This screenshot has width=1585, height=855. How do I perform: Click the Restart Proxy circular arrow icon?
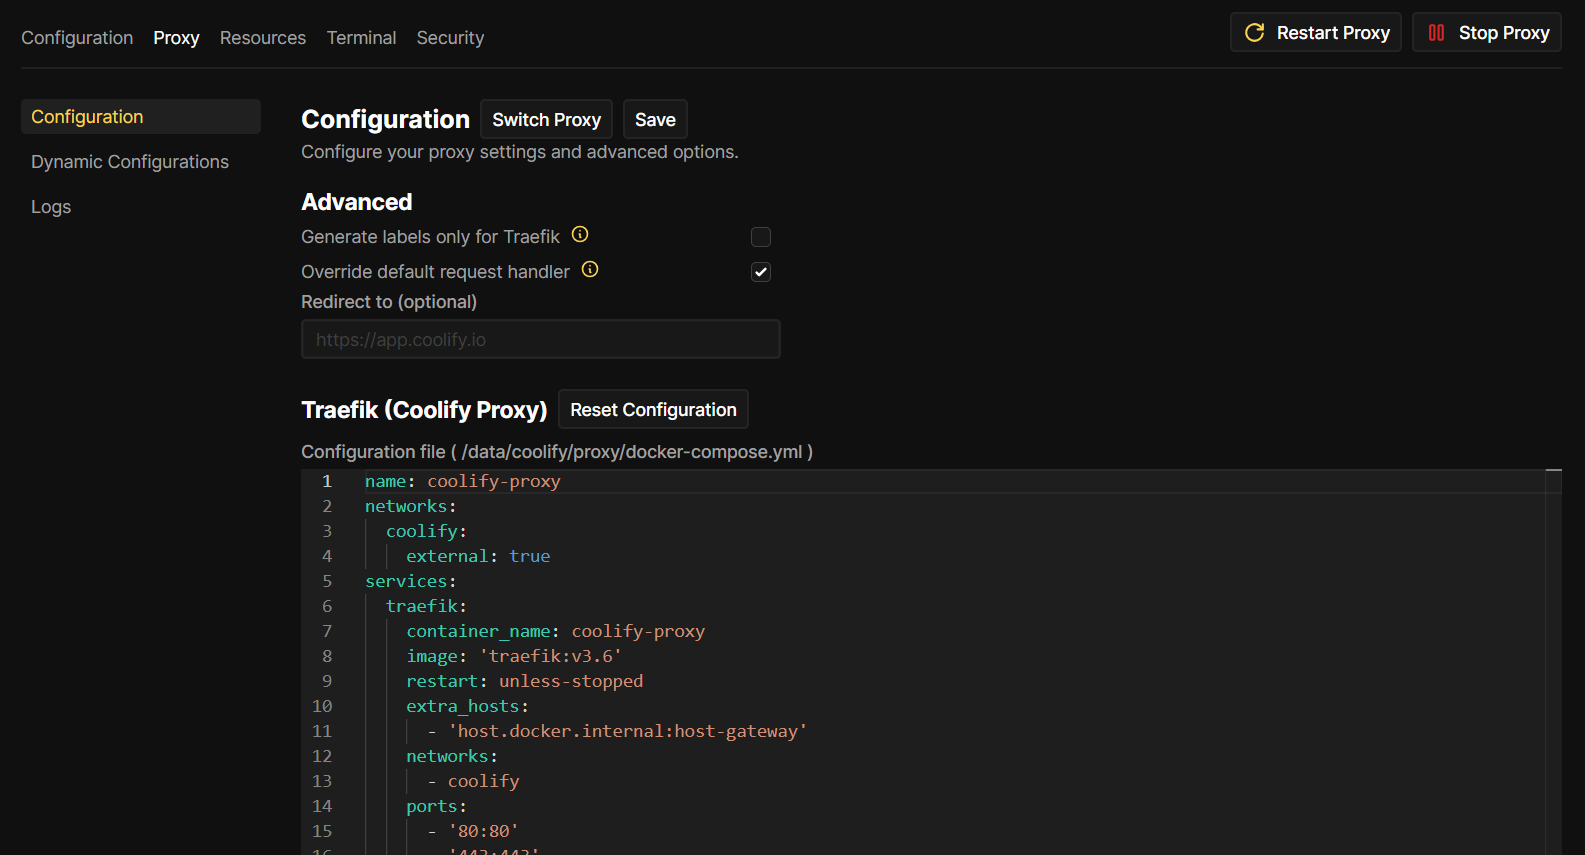click(x=1254, y=33)
